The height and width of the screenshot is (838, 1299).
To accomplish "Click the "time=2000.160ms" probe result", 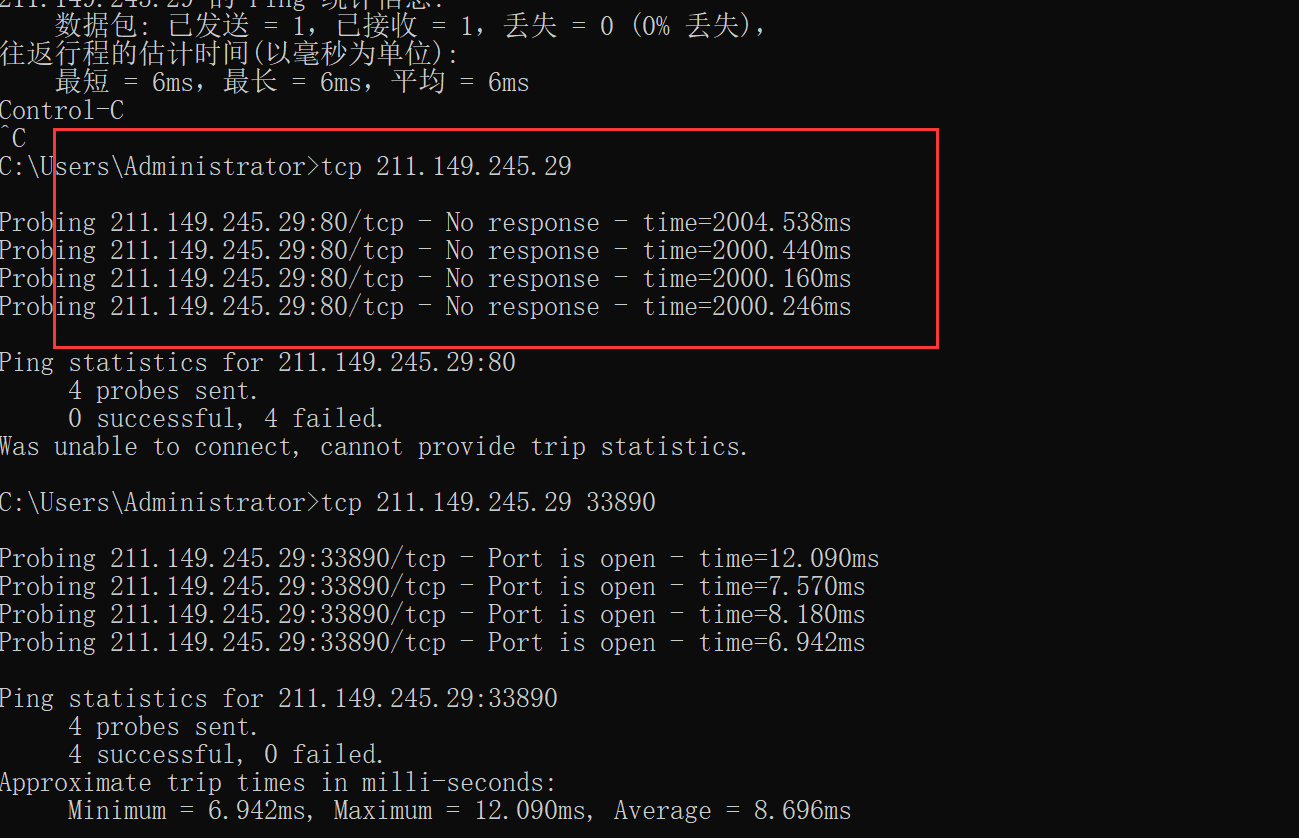I will point(747,279).
